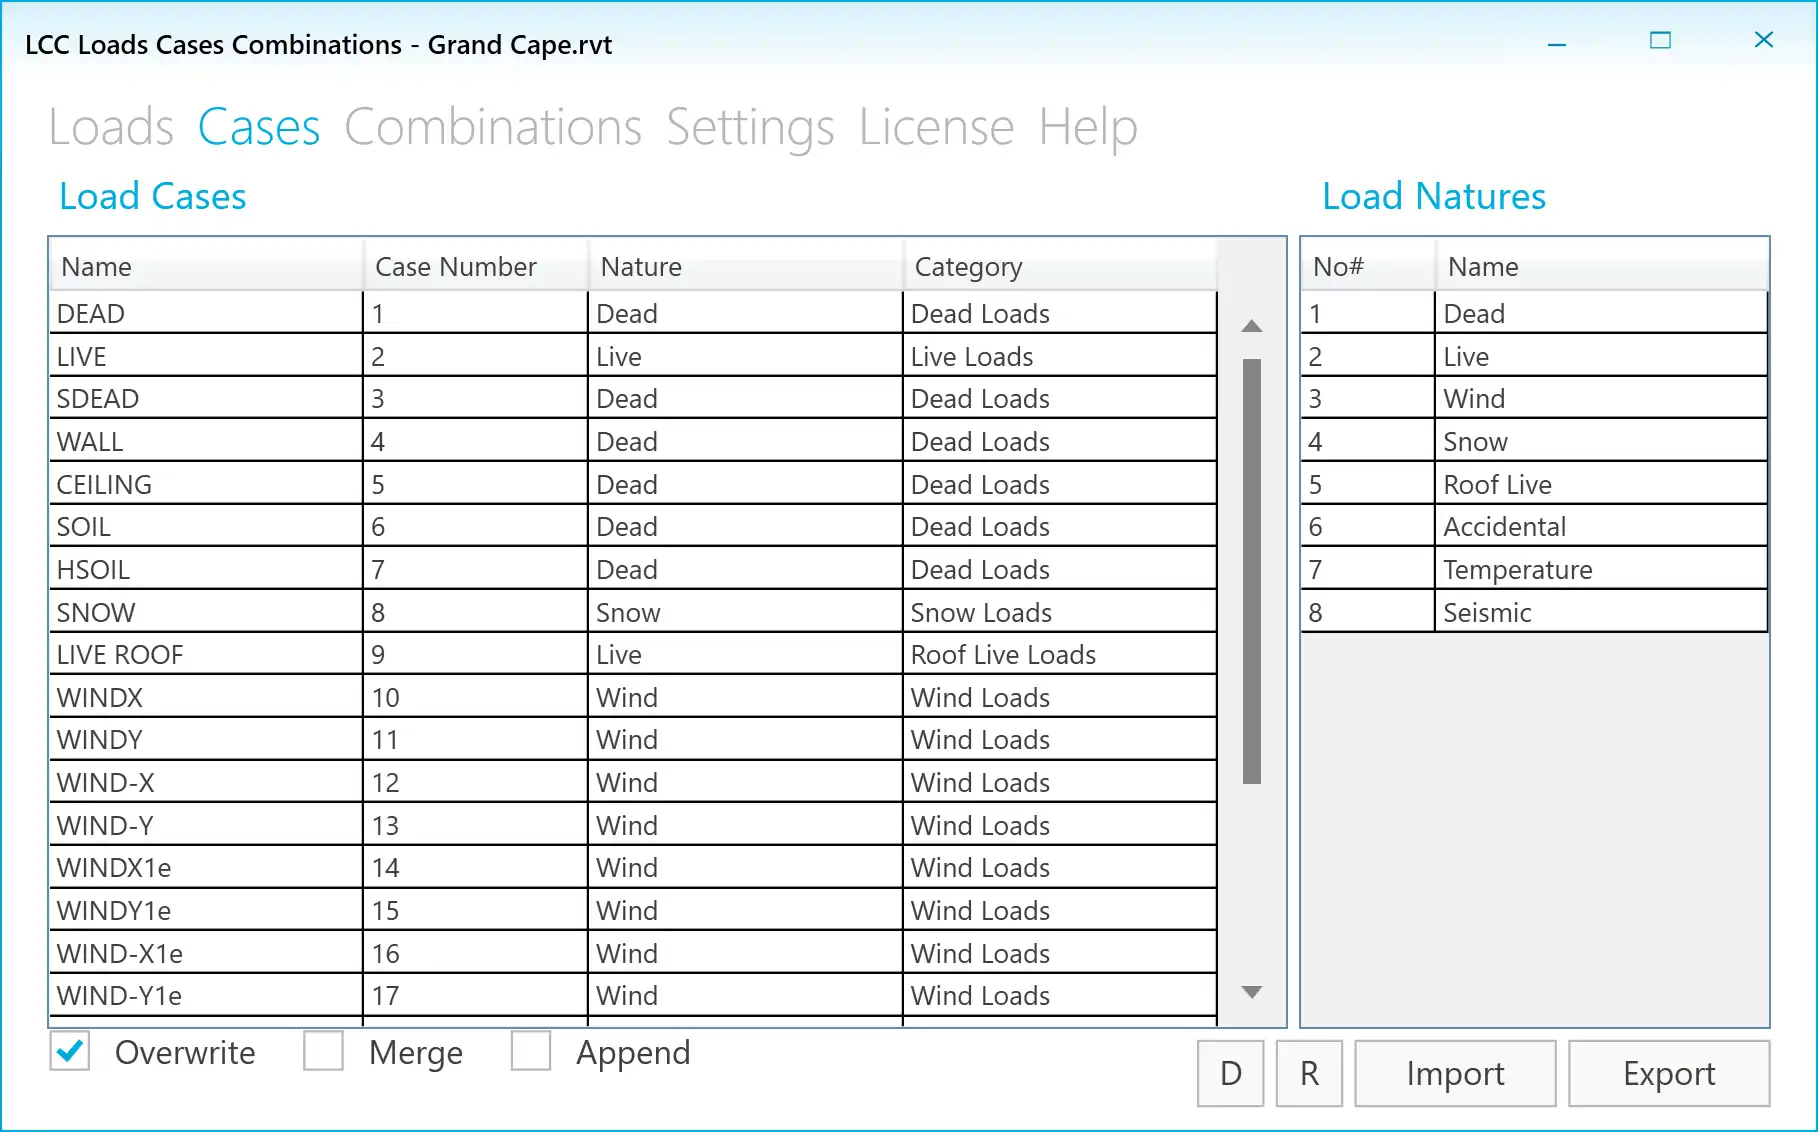The width and height of the screenshot is (1818, 1132).
Task: Click the Load Cases vertical scrollbar thumb
Action: pos(1252,571)
